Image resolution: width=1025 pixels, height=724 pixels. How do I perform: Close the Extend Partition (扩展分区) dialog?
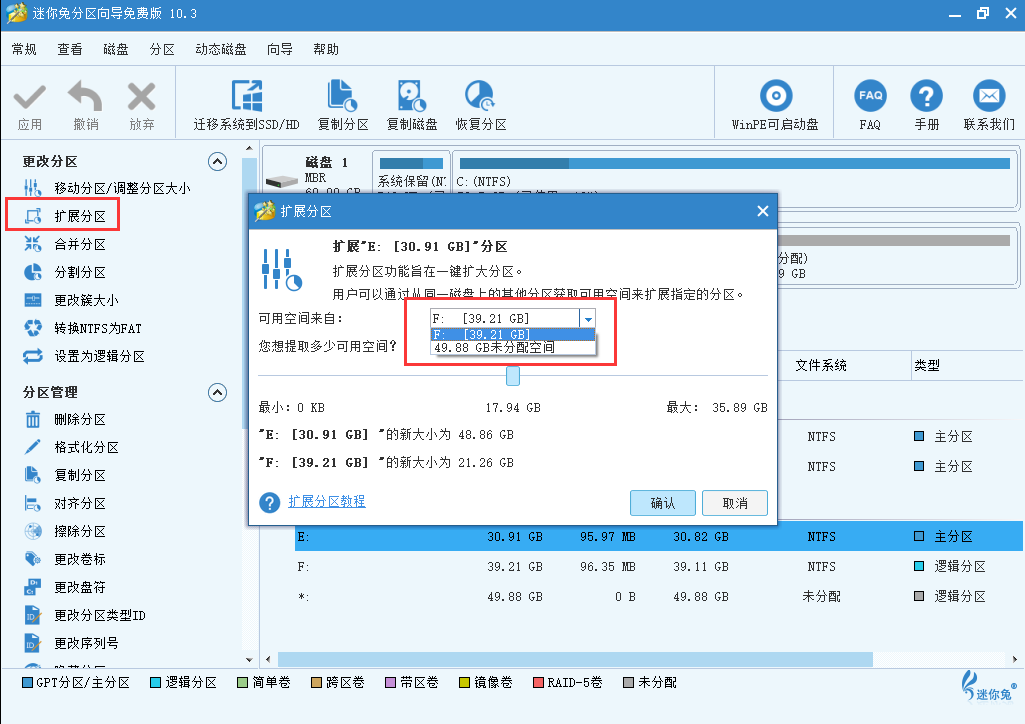[762, 211]
